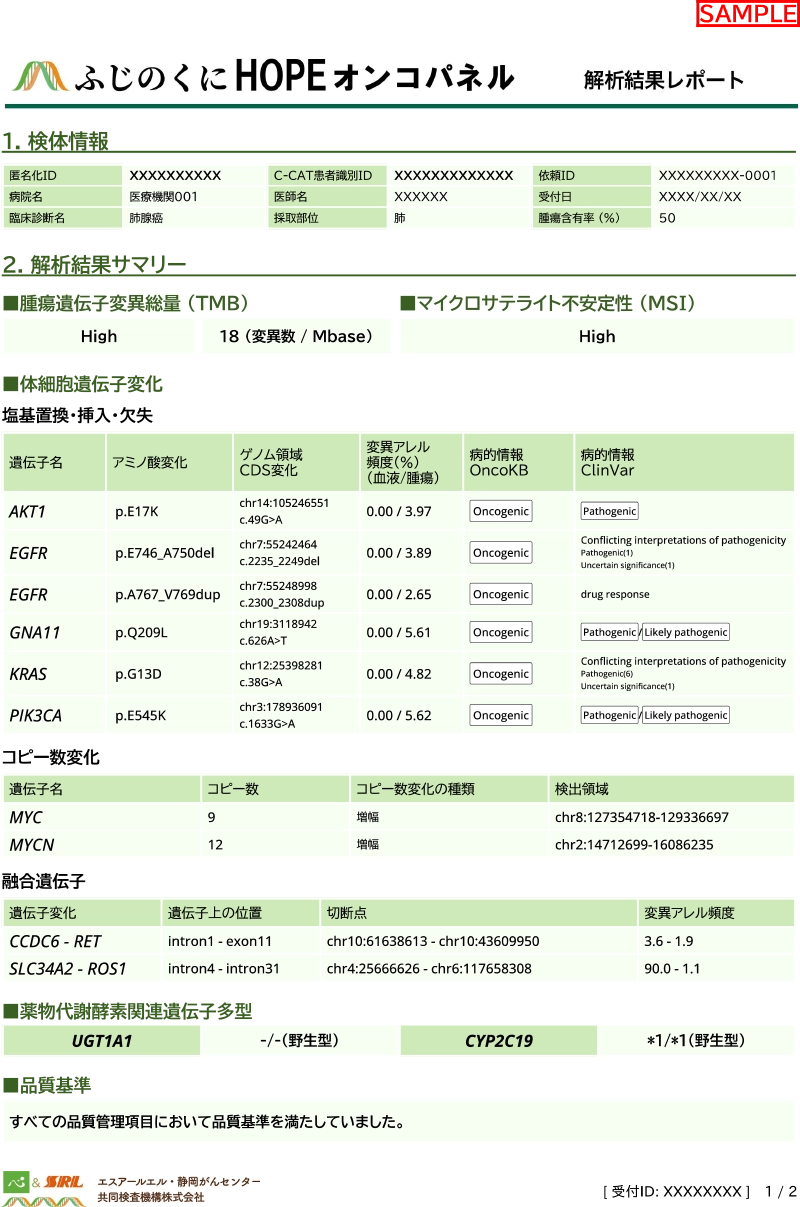The height and width of the screenshot is (1207, 800).
Task: Click Oncogenic badge in EGFR p.E746_A750del row
Action: pos(501,553)
